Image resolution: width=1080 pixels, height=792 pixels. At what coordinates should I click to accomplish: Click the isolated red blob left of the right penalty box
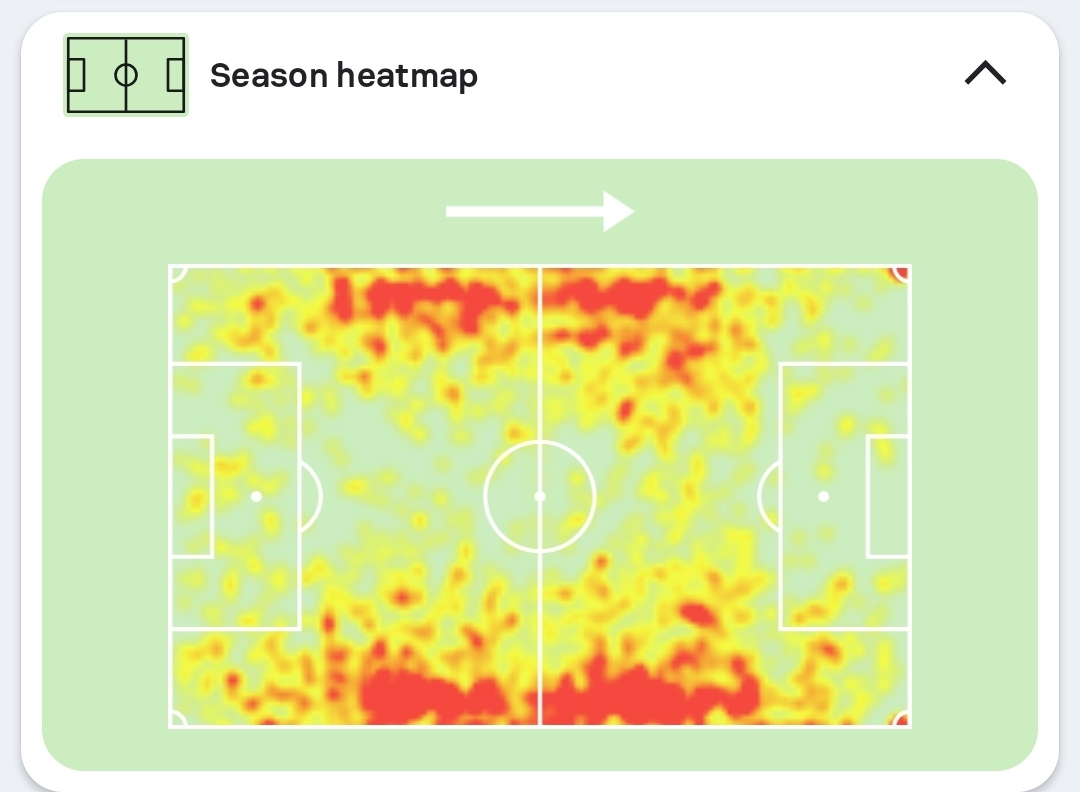pos(703,612)
